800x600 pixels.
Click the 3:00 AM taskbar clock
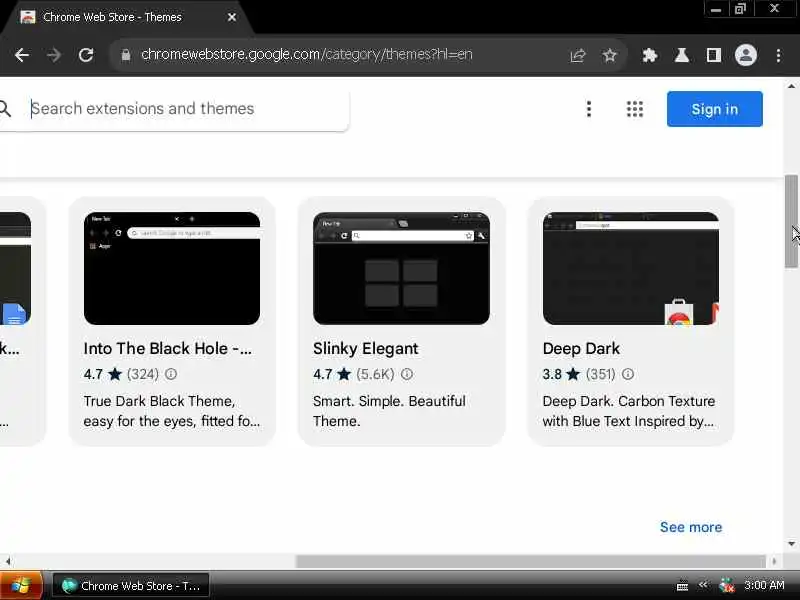[764, 585]
